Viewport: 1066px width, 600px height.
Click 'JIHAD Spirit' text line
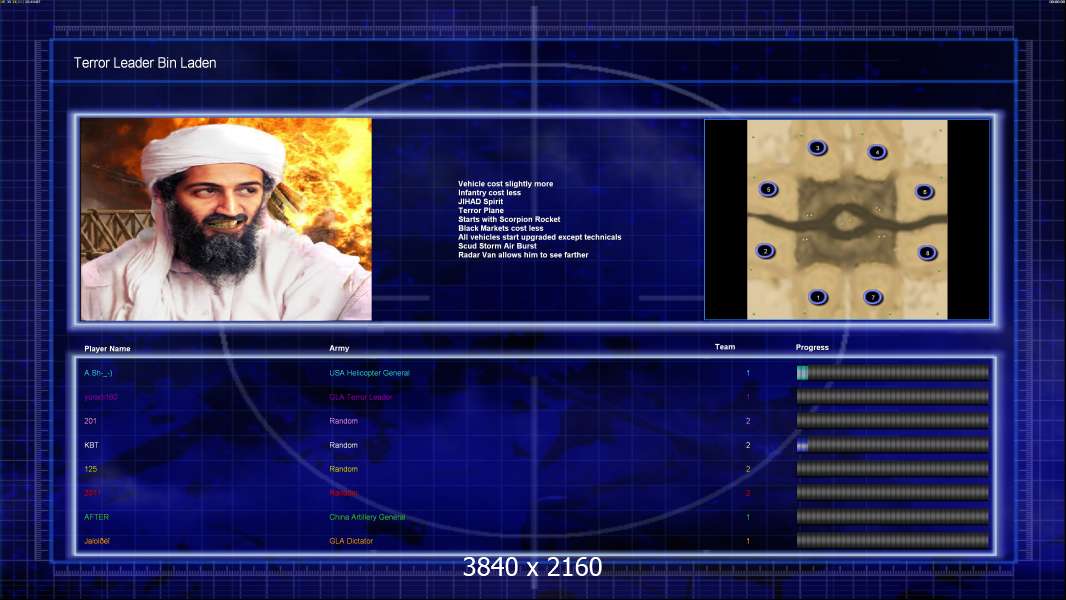tap(480, 201)
